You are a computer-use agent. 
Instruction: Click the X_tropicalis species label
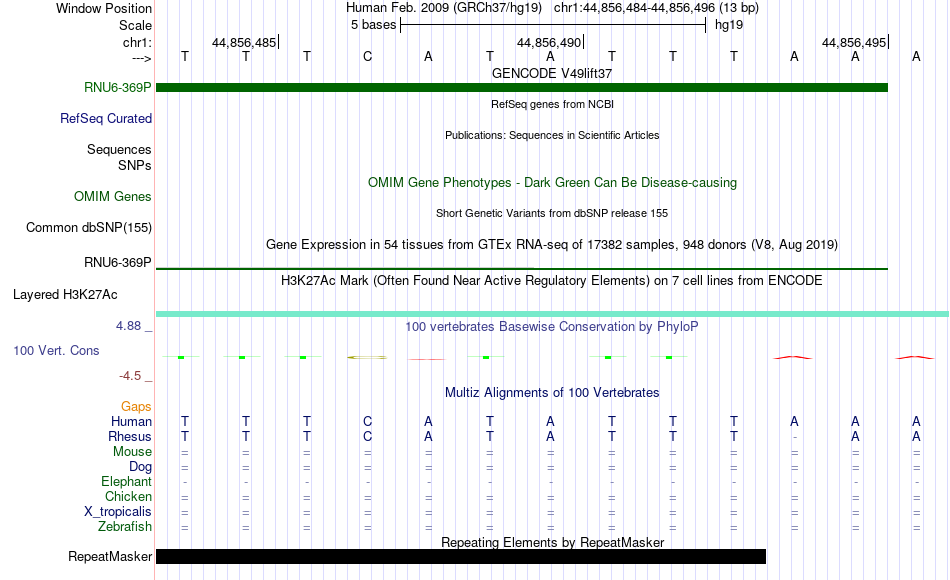coord(118,512)
